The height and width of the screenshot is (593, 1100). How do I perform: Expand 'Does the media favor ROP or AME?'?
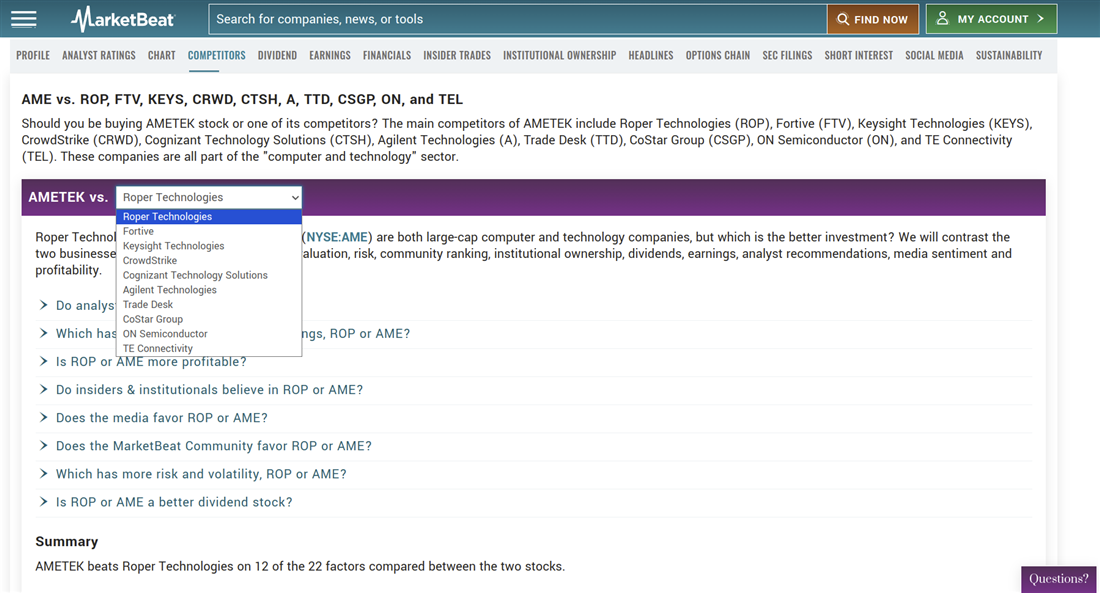[161, 418]
